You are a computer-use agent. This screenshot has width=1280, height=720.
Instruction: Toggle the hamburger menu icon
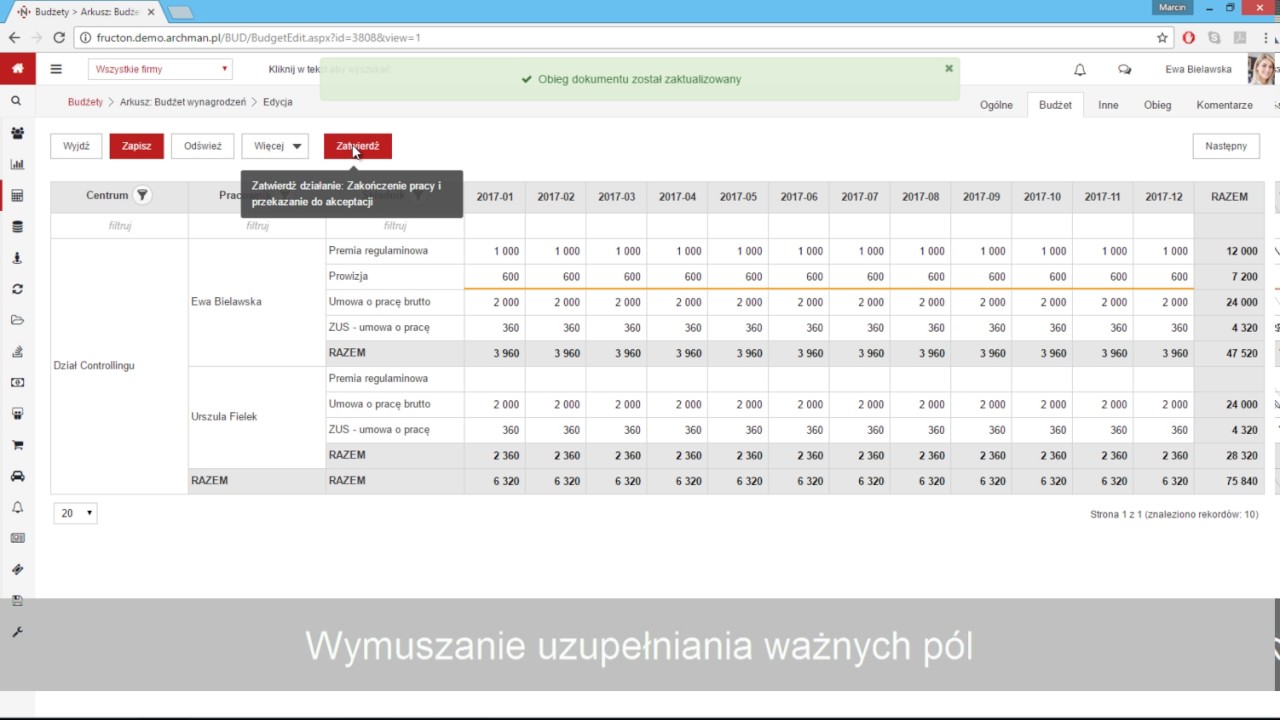pos(56,69)
